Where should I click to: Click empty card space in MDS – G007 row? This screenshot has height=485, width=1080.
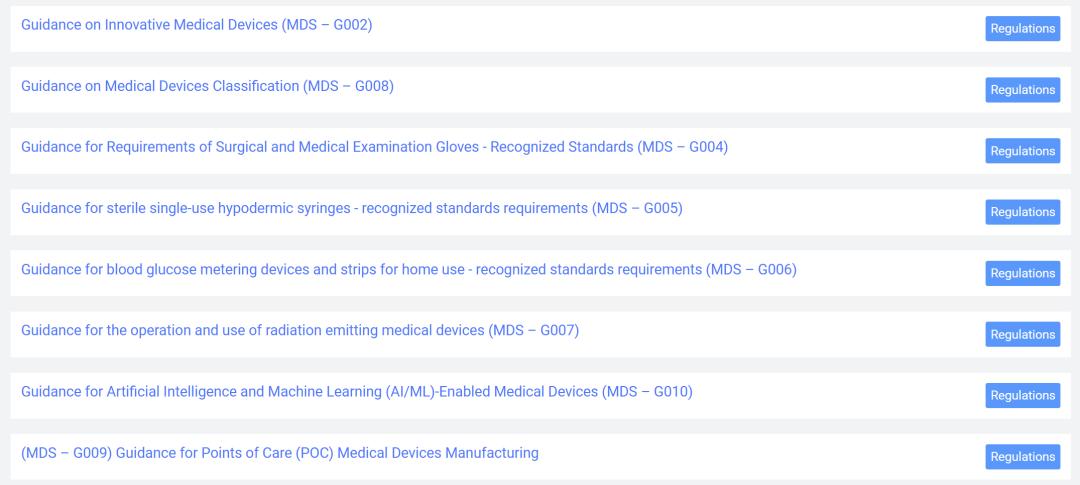pyautogui.click(x=780, y=334)
